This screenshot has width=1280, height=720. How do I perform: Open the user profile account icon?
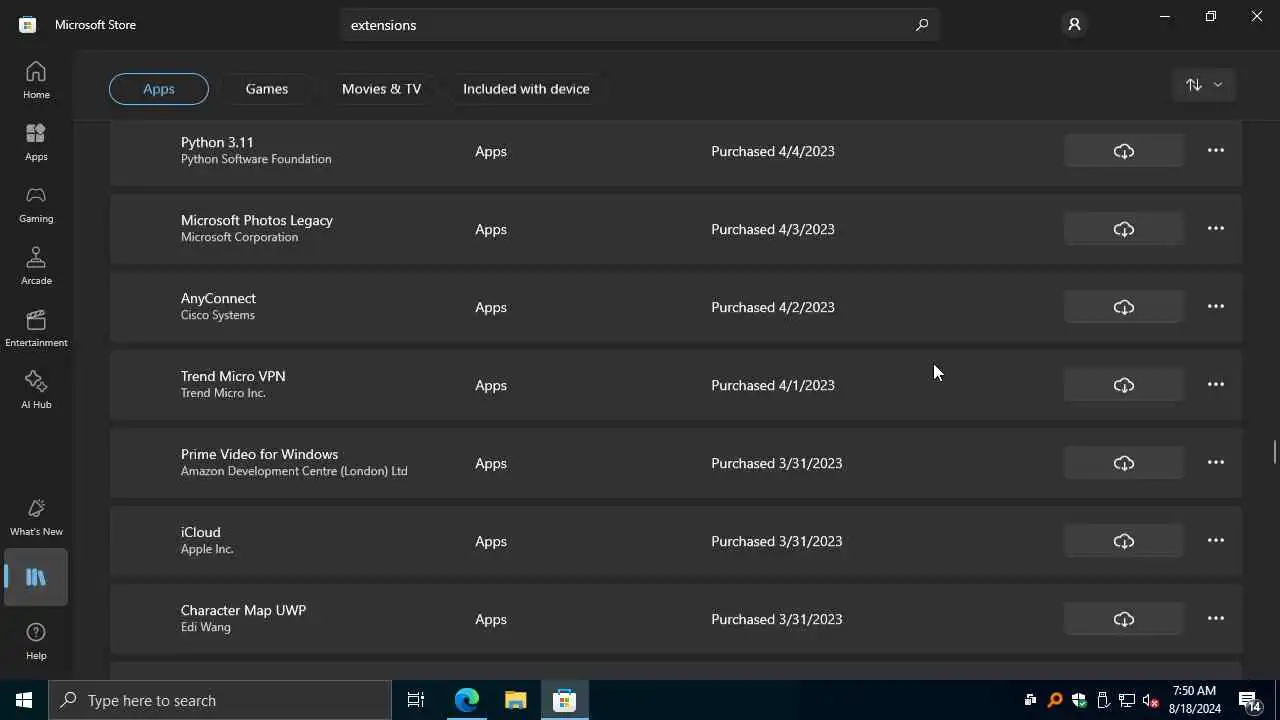tap(1074, 24)
